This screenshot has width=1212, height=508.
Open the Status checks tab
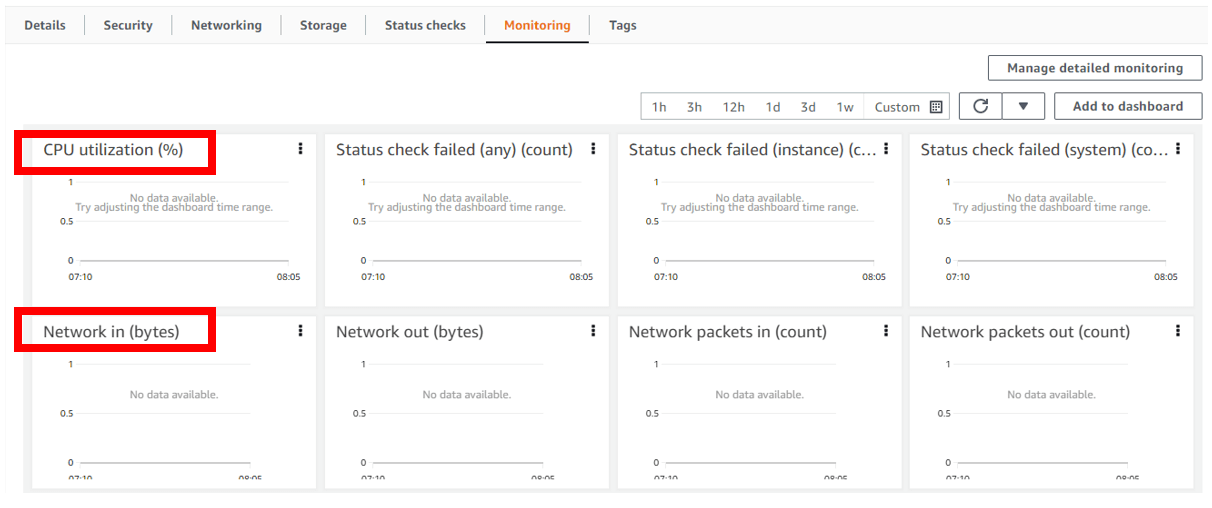(x=425, y=25)
